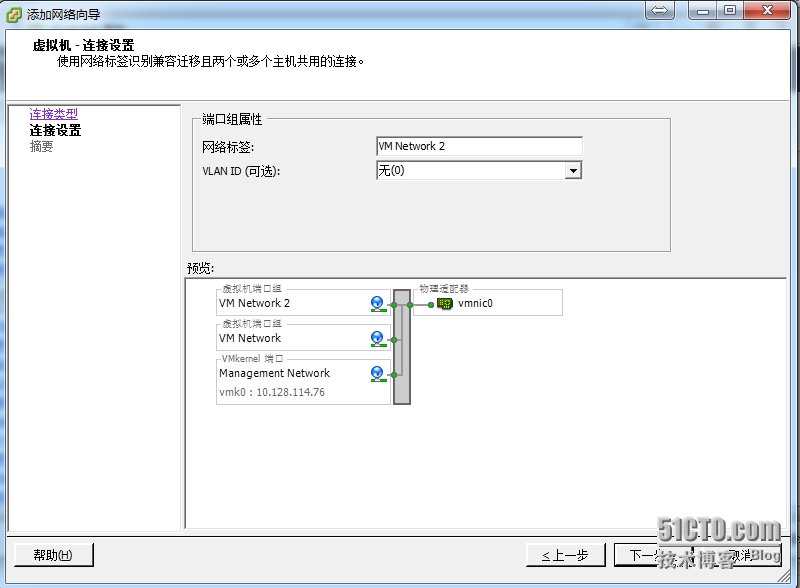
Task: Click the 帮助(H) button
Action: (x=54, y=555)
